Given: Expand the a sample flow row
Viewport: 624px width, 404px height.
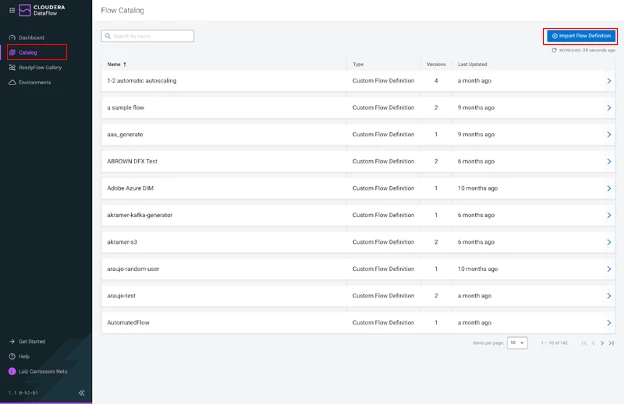Looking at the screenshot, I should [x=609, y=108].
